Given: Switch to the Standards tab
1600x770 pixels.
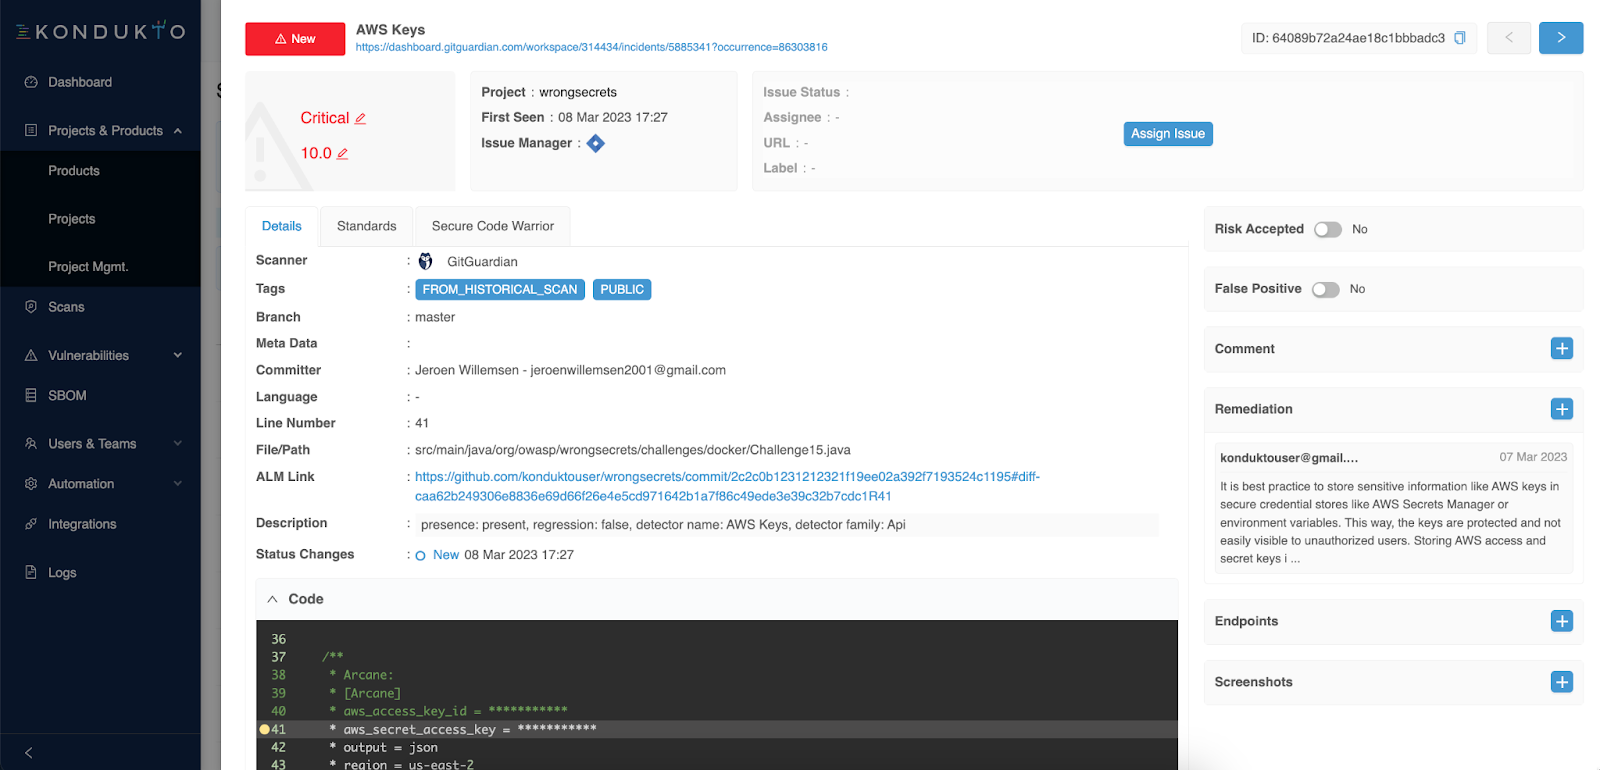Looking at the screenshot, I should (x=367, y=226).
